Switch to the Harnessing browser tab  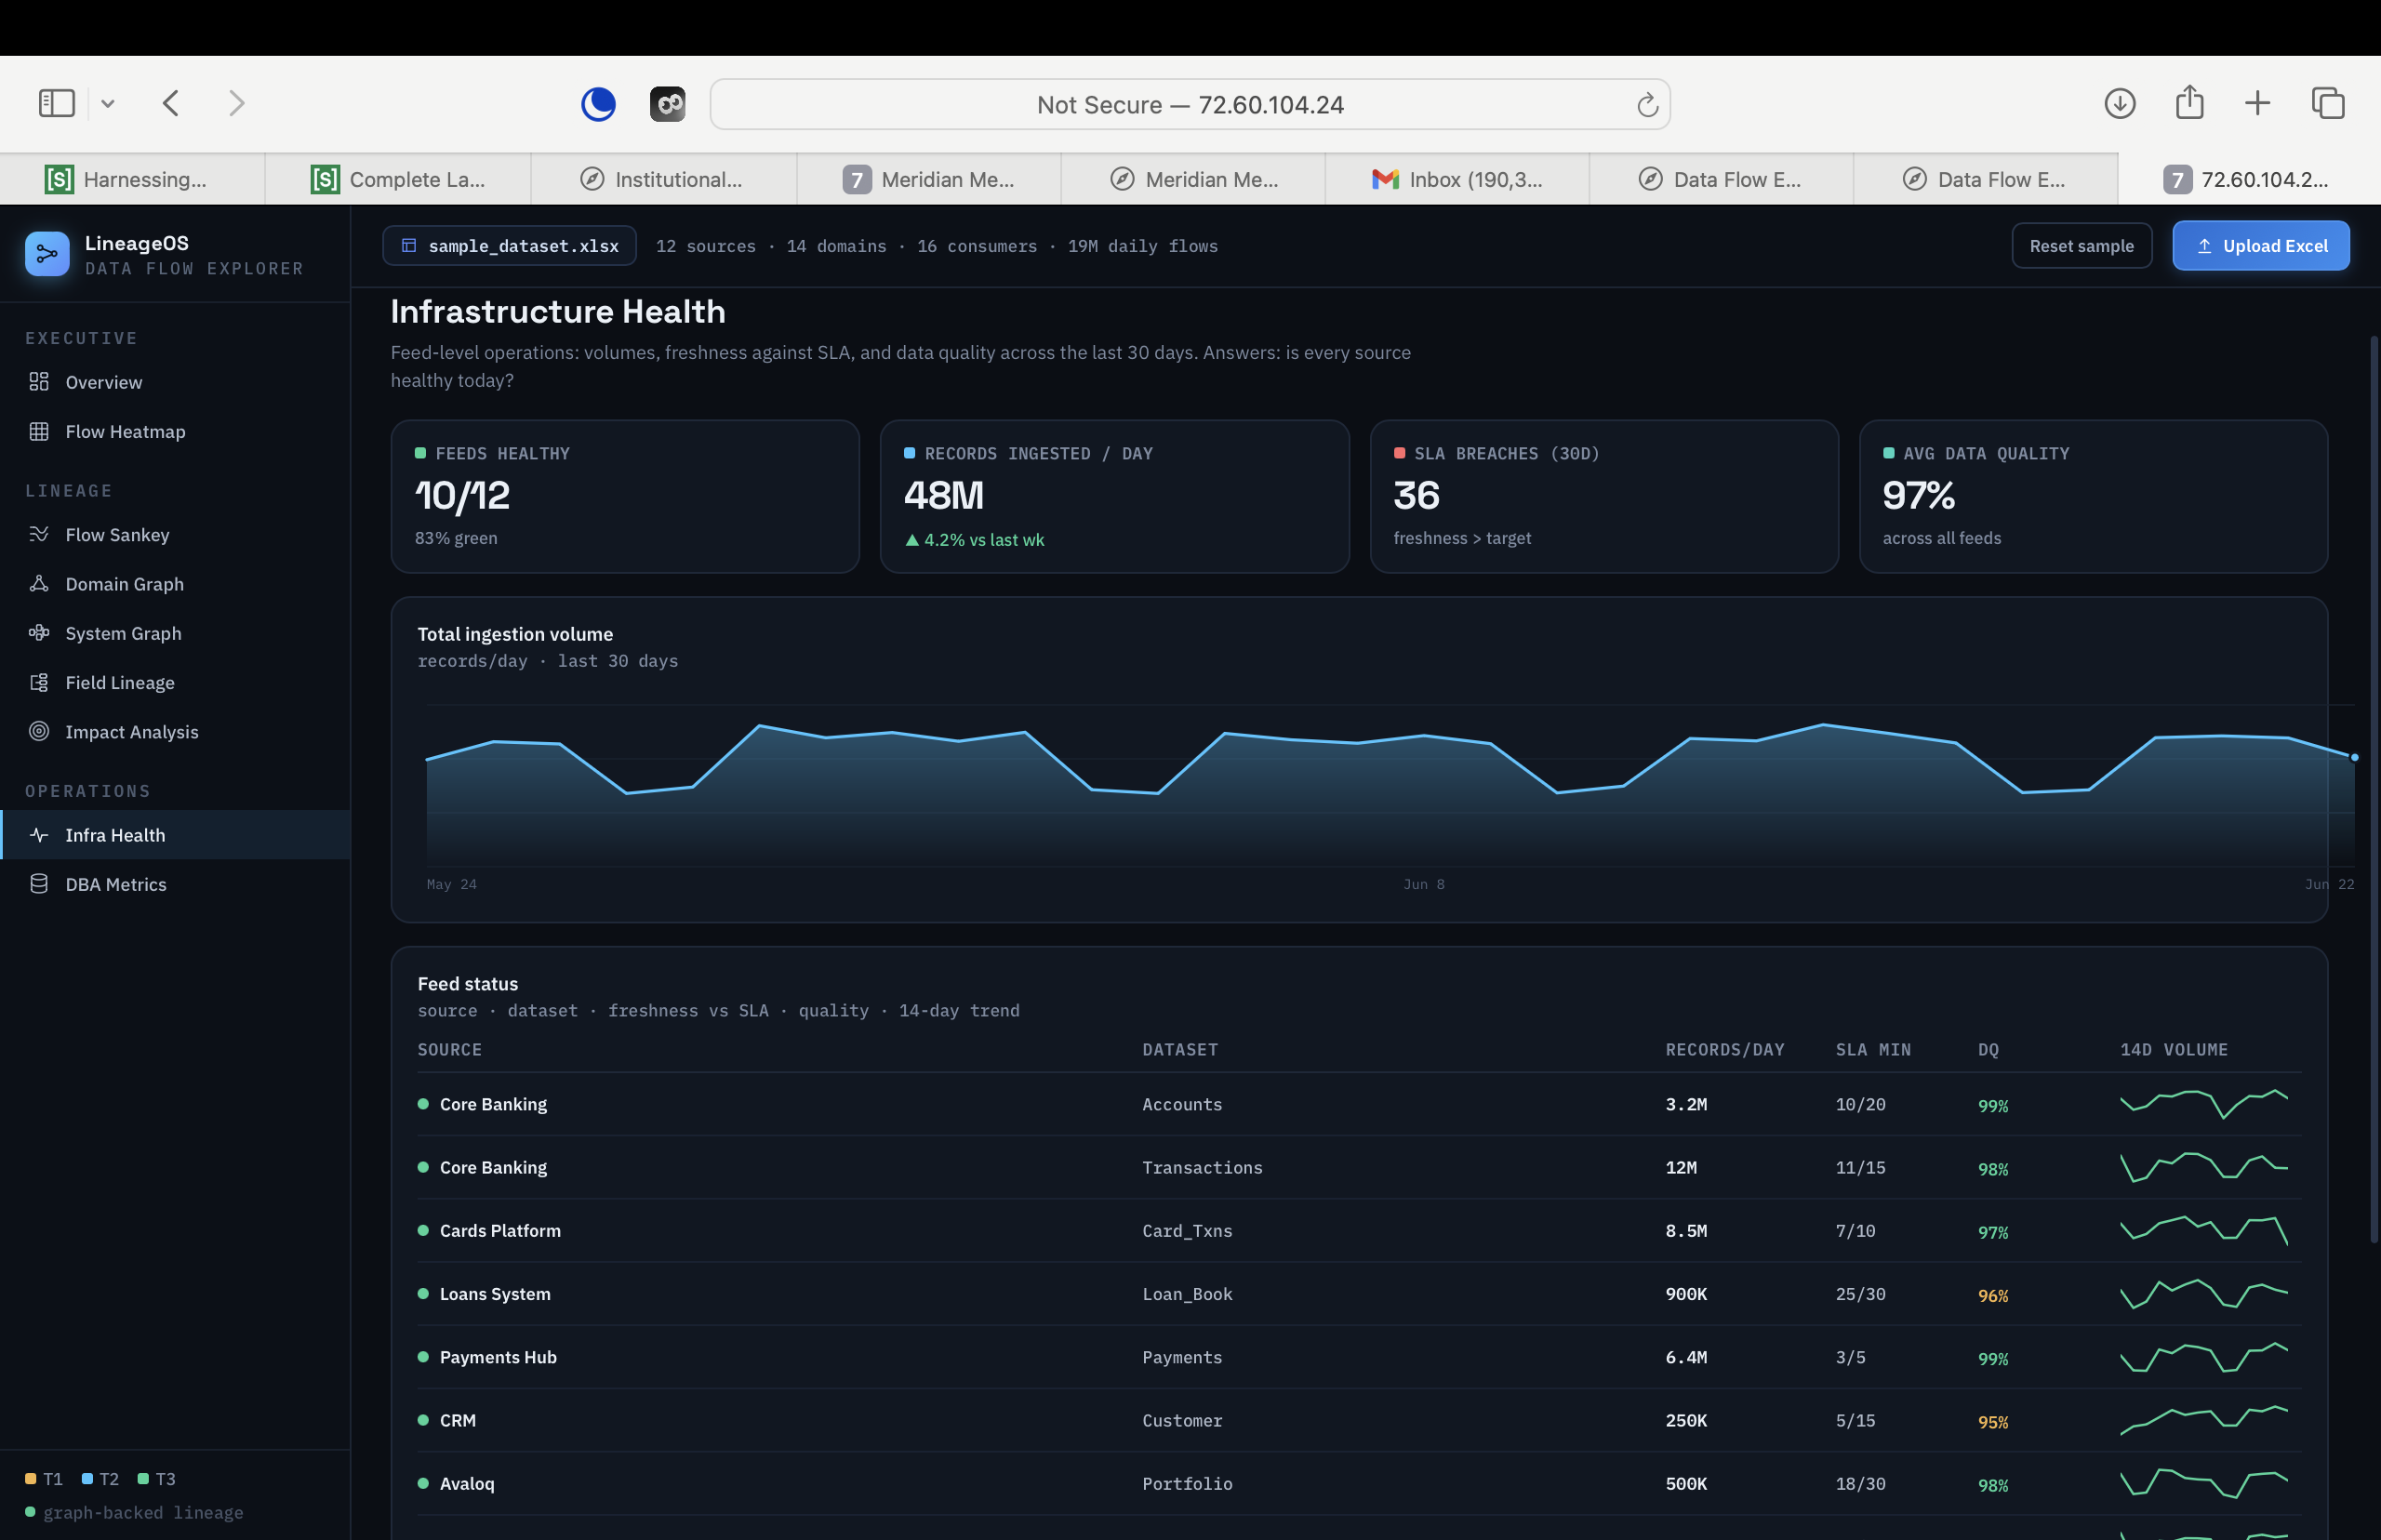pyautogui.click(x=132, y=179)
